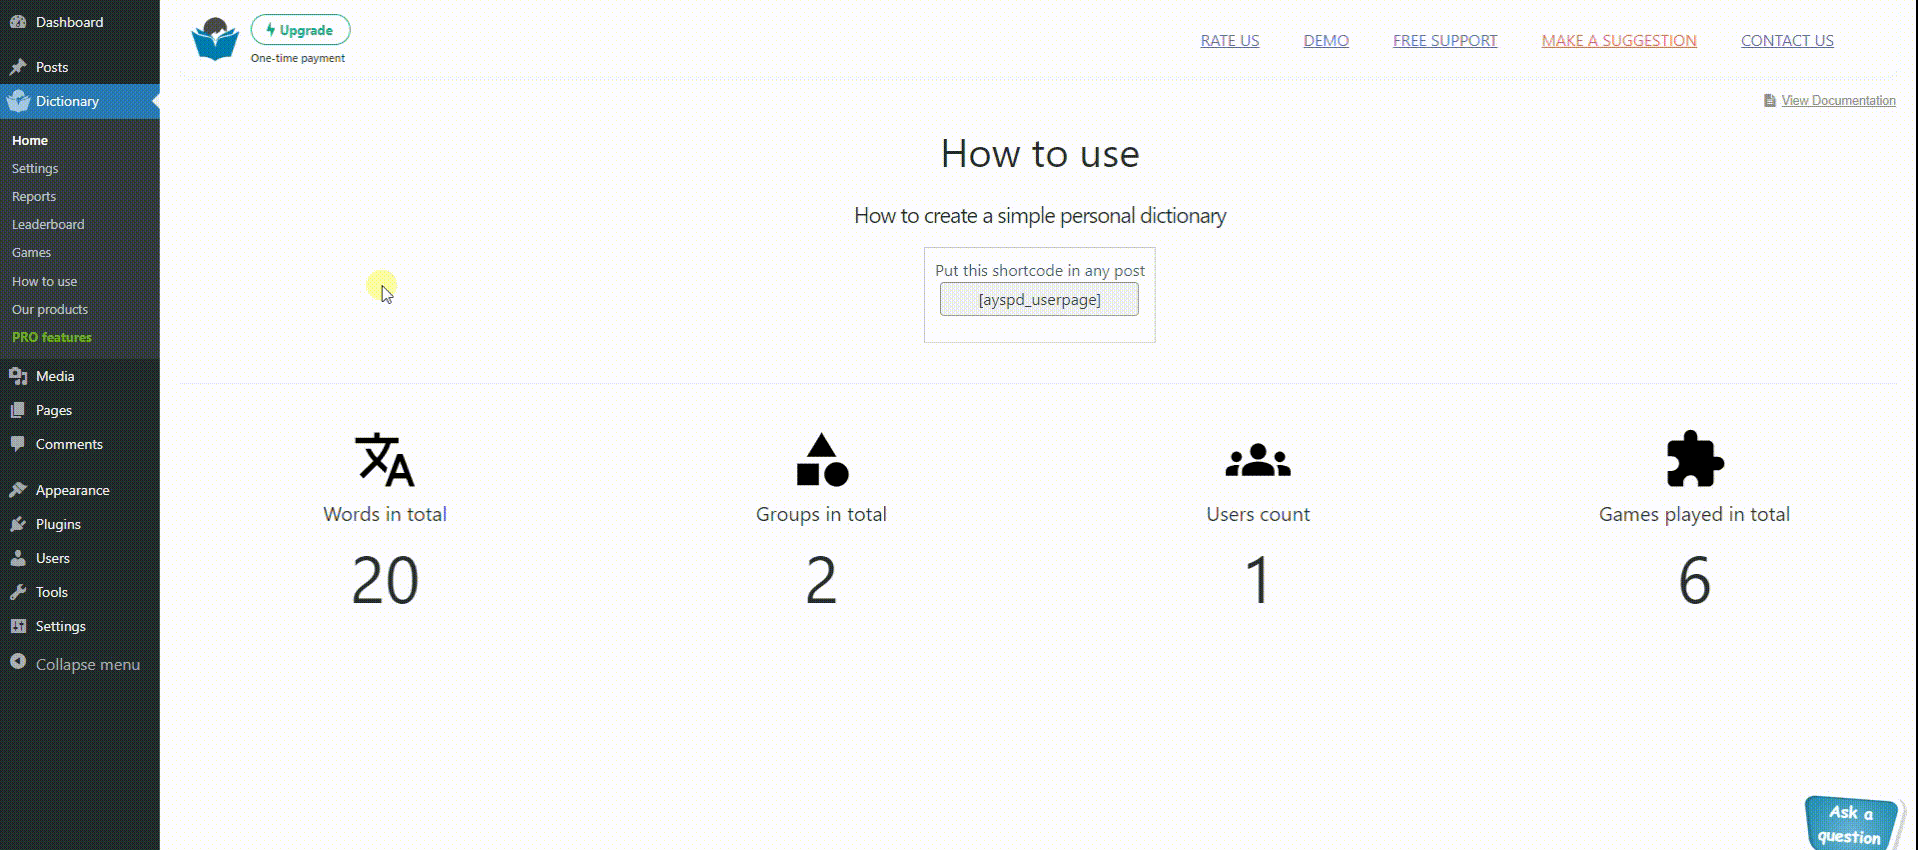Open the Comments menu
This screenshot has width=1918, height=850.
tap(80, 444)
